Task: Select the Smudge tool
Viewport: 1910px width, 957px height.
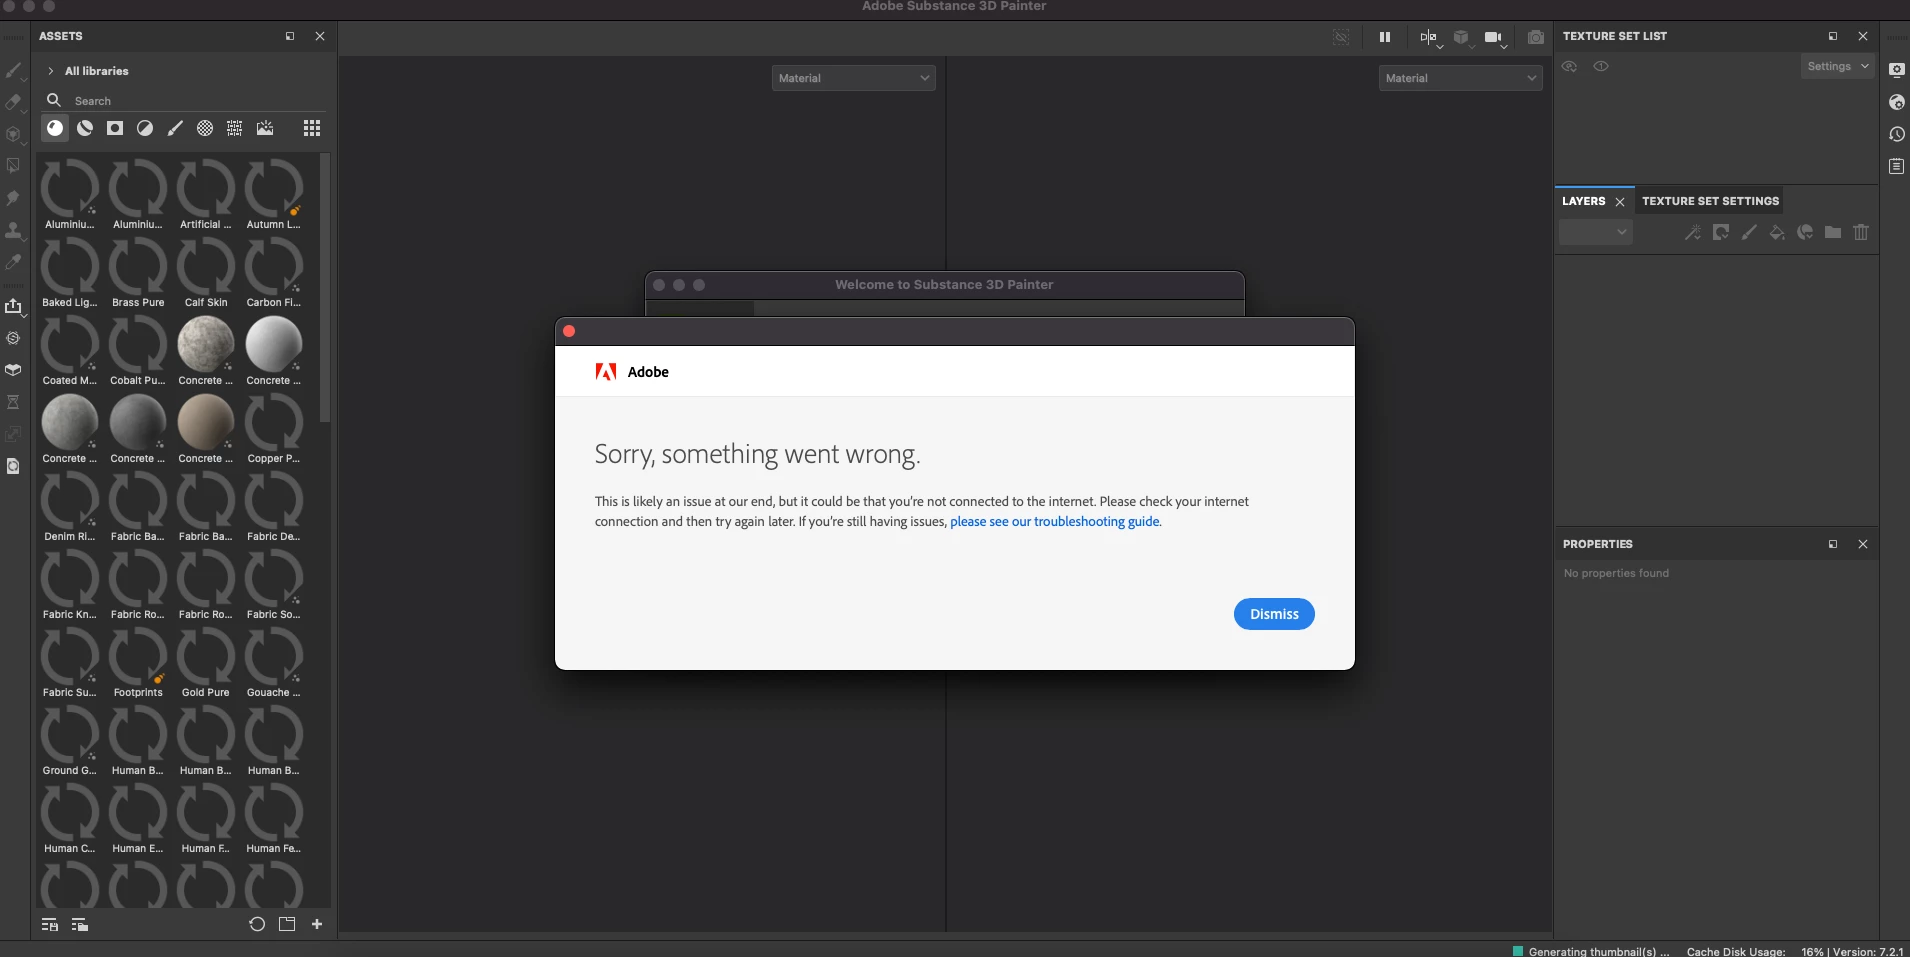Action: click(x=13, y=198)
